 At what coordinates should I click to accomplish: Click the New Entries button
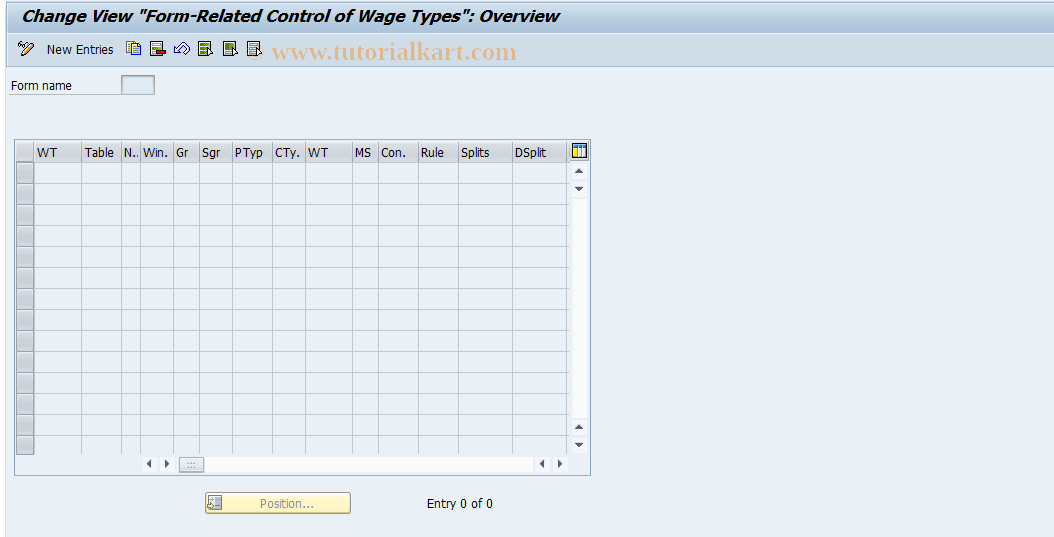coord(80,49)
